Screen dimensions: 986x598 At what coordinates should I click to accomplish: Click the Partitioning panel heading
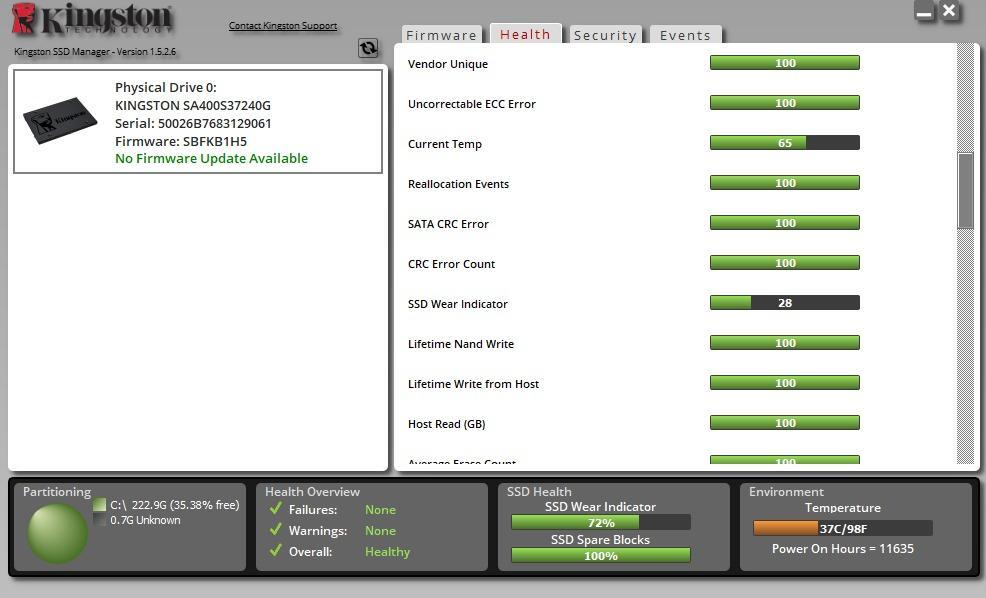coord(57,492)
